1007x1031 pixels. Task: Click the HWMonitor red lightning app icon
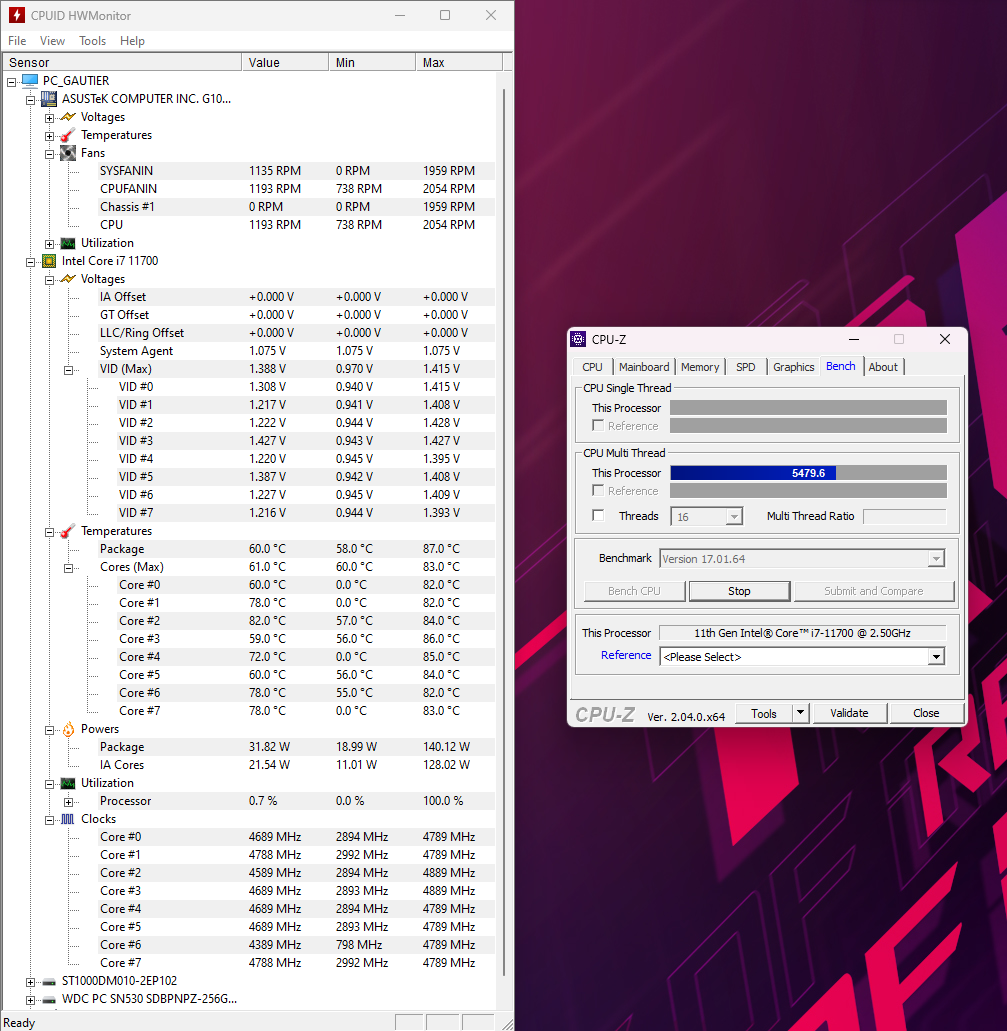coord(16,14)
